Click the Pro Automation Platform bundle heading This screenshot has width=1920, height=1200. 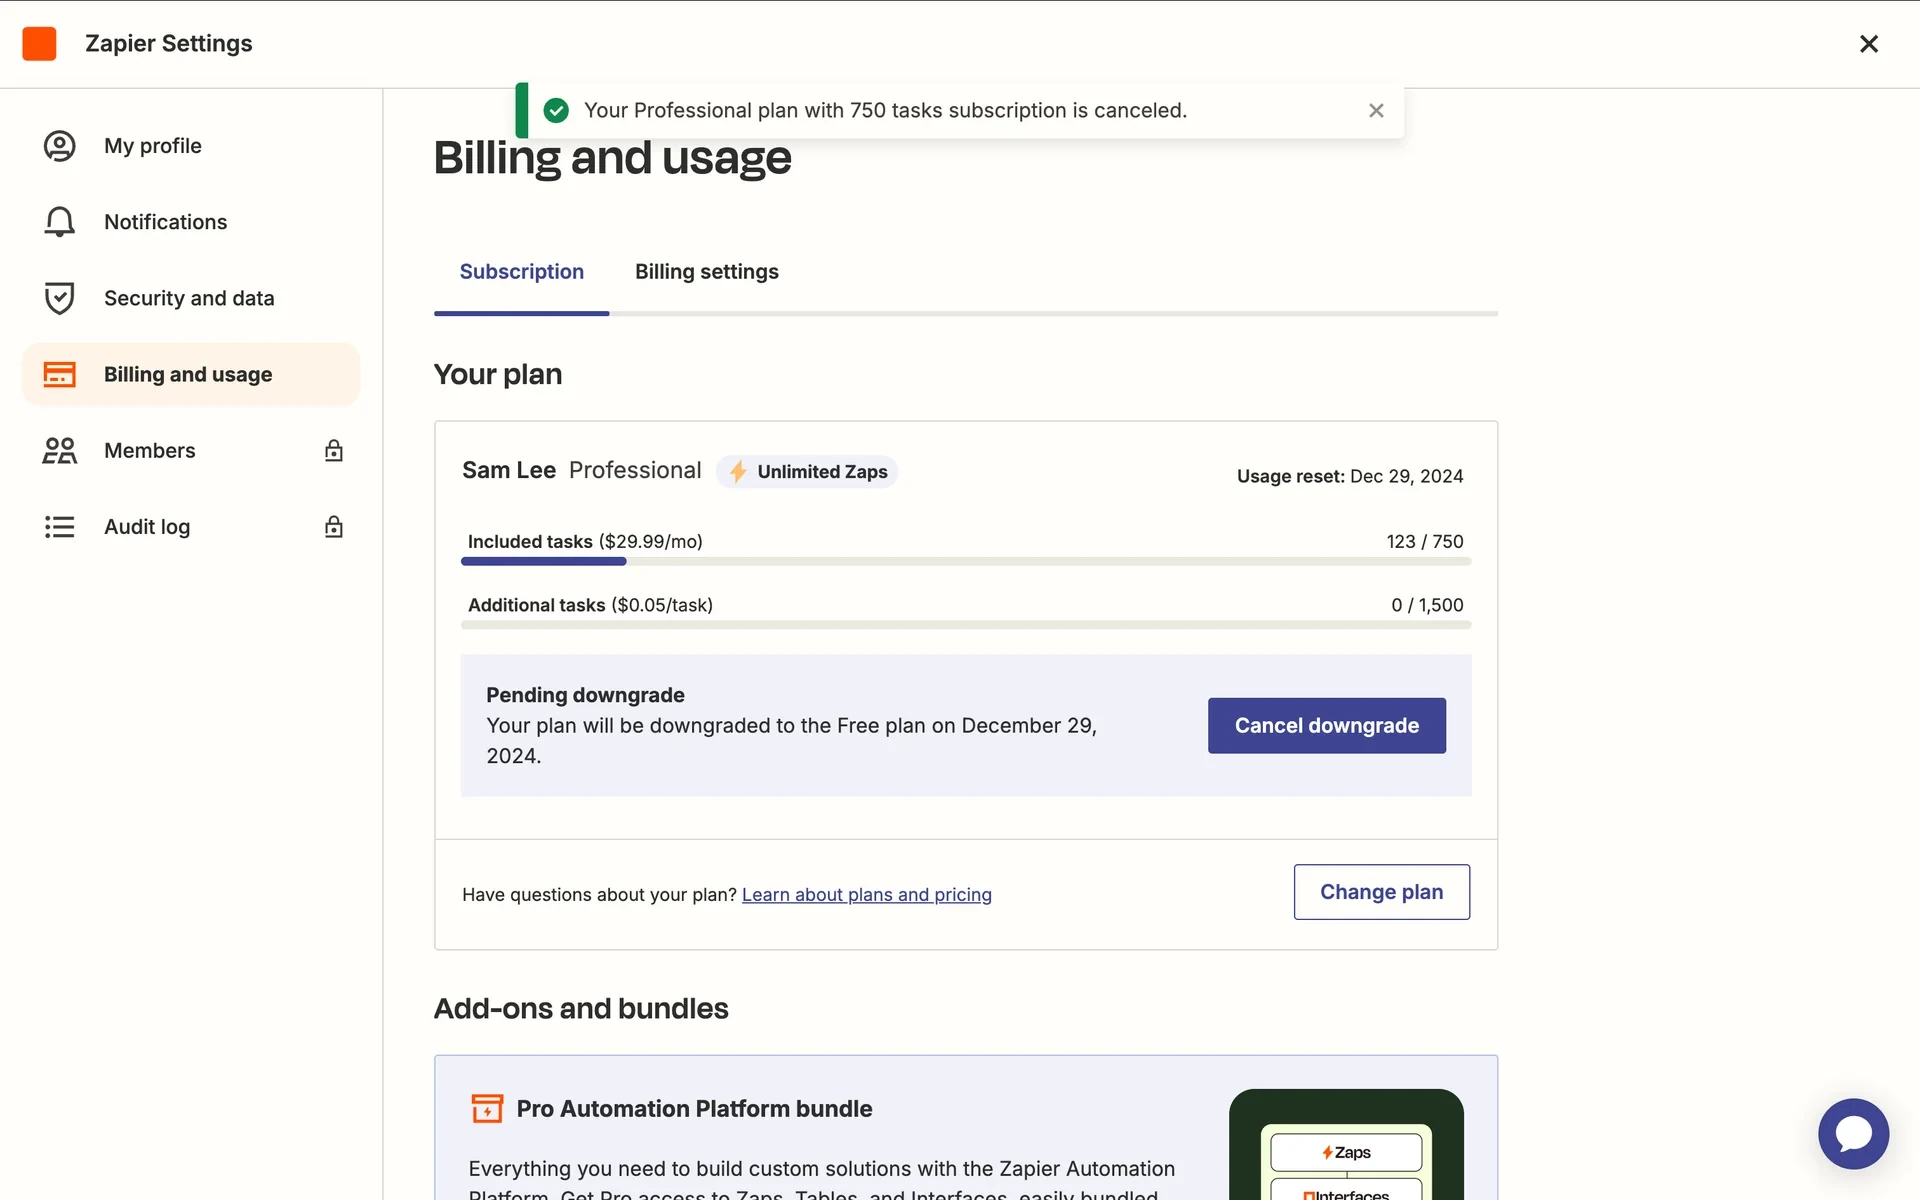point(694,1108)
